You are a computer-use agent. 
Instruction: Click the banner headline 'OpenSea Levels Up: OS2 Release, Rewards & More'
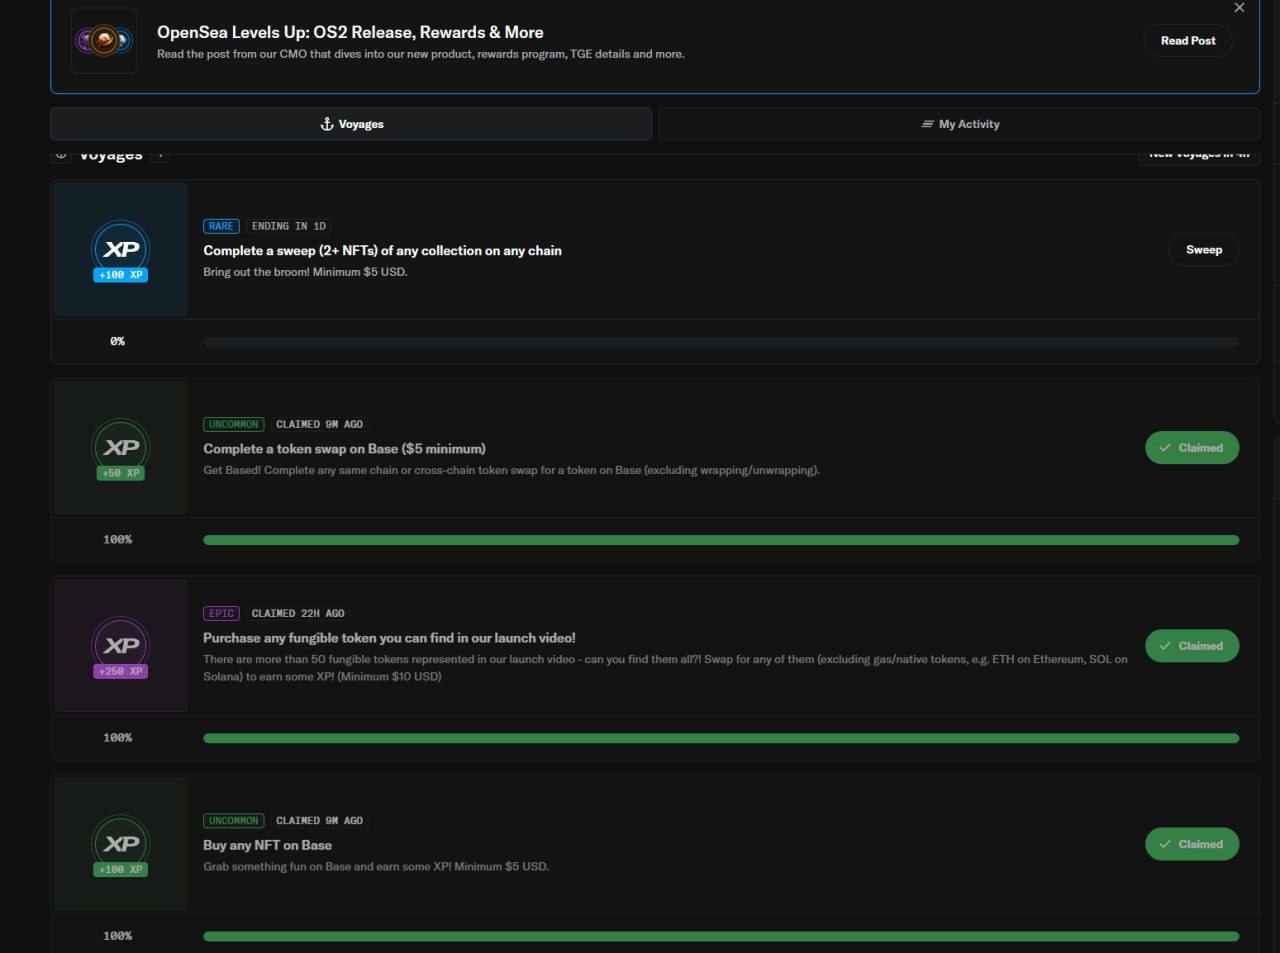(350, 32)
